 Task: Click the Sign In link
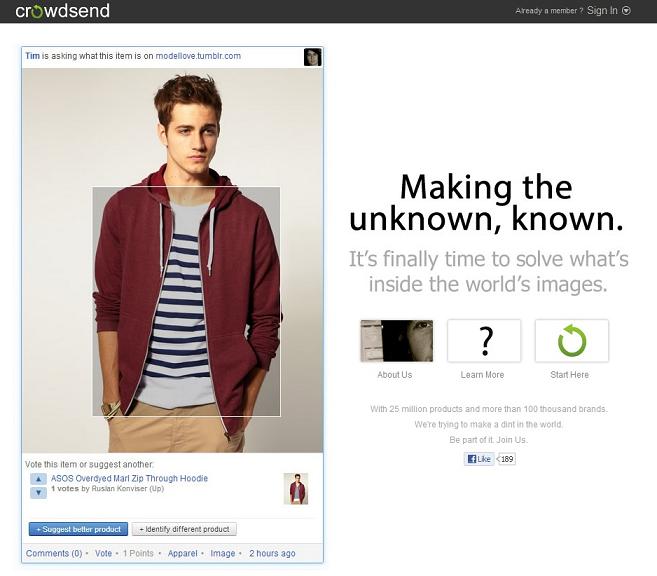tap(602, 11)
